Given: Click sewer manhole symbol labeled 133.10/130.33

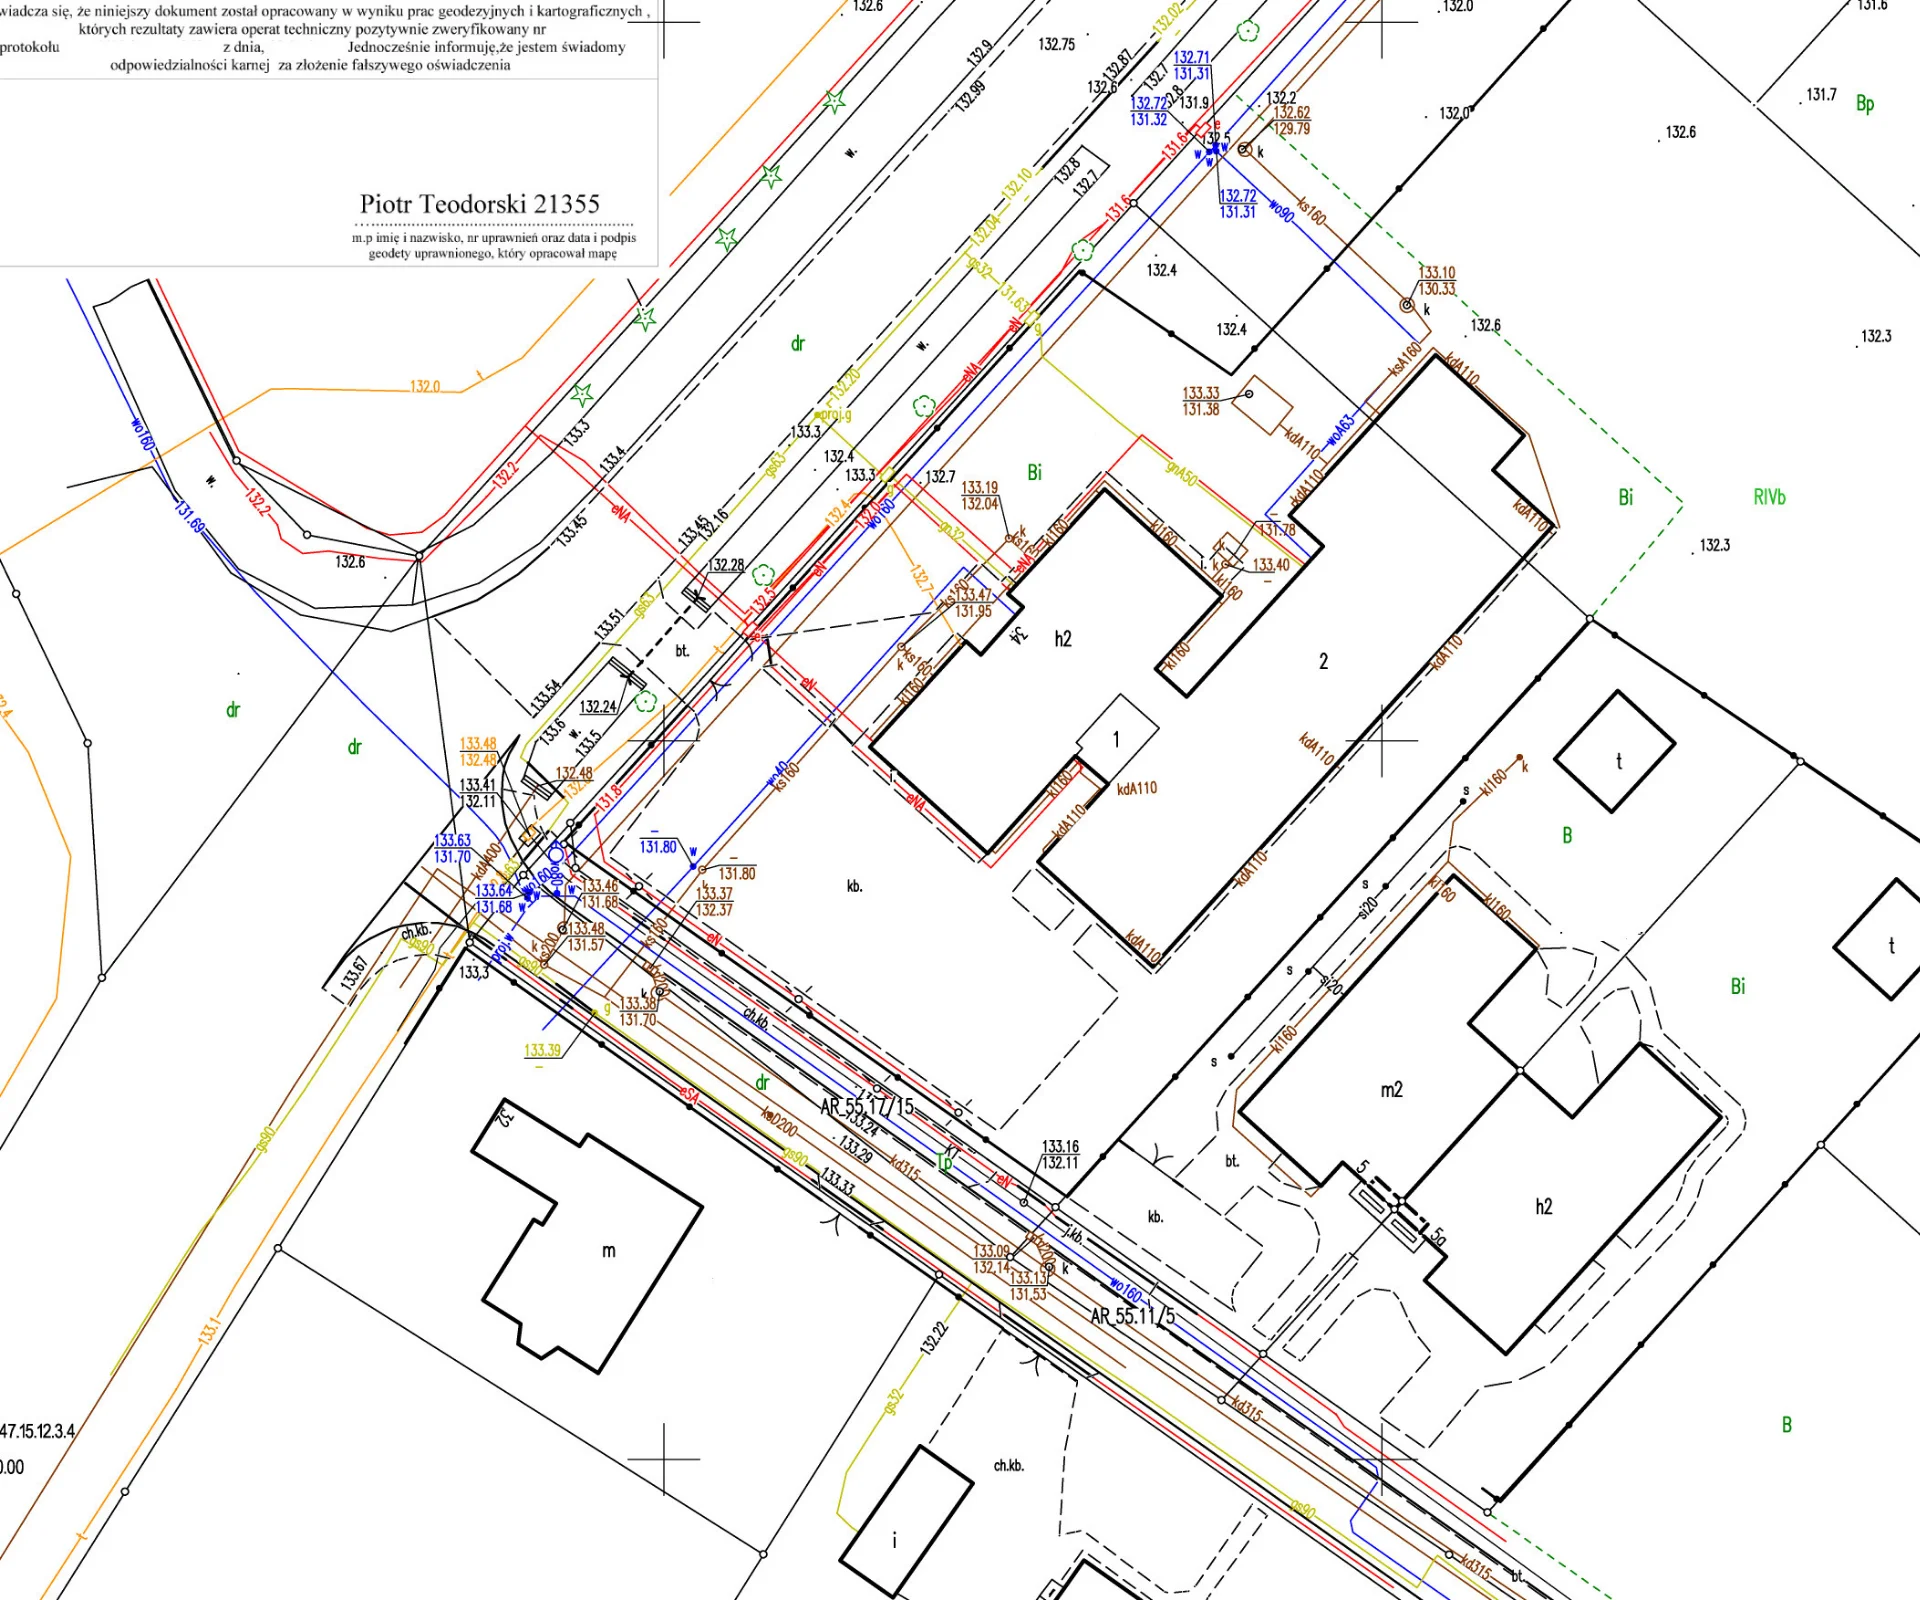Looking at the screenshot, I should pos(1407,305).
